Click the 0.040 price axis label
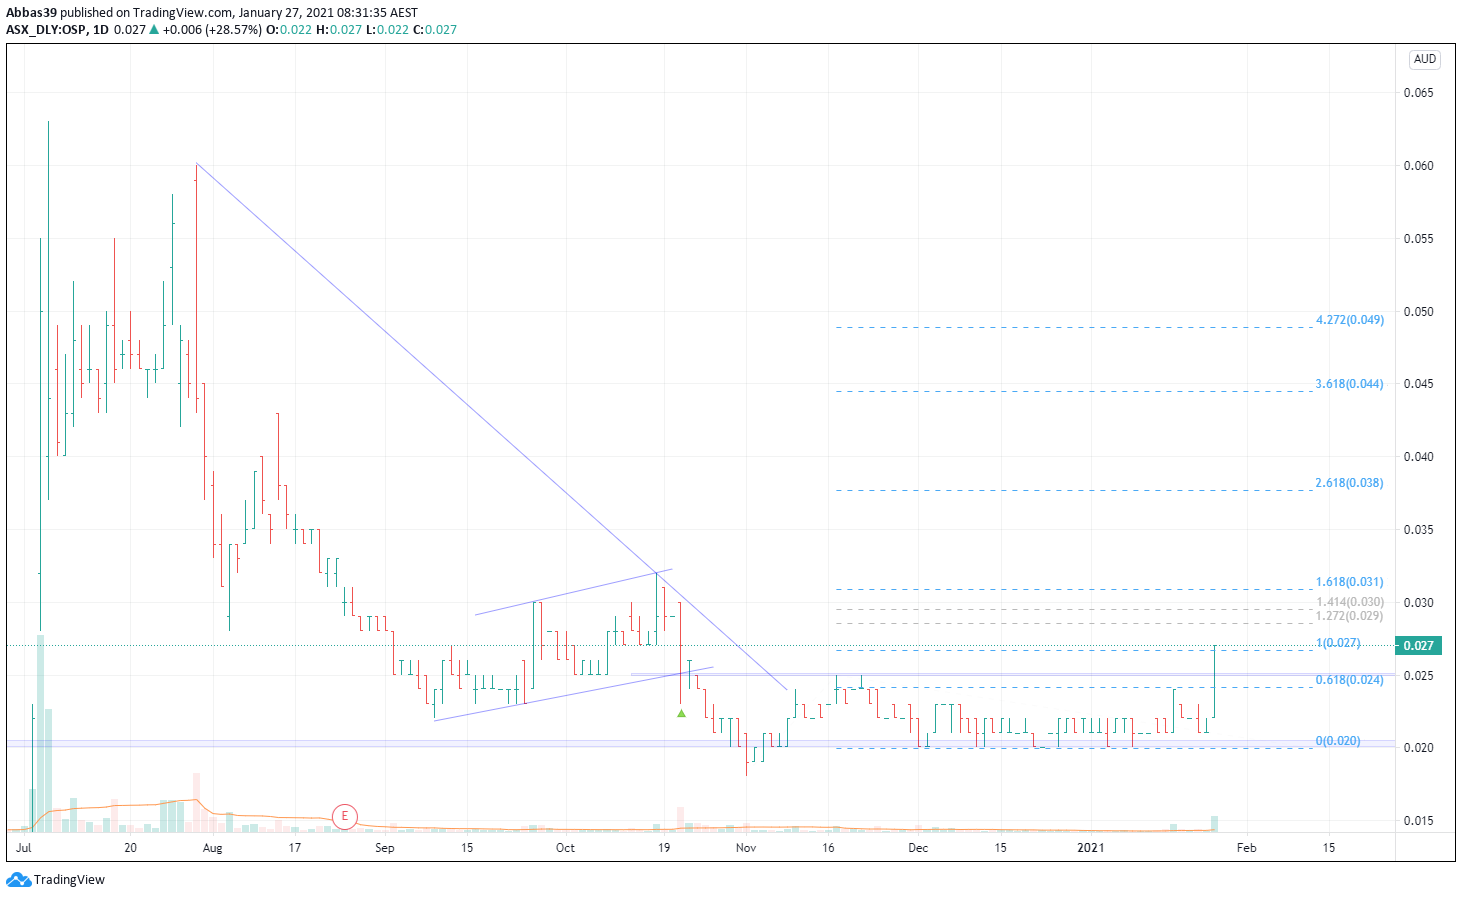The image size is (1462, 898). pos(1418,457)
